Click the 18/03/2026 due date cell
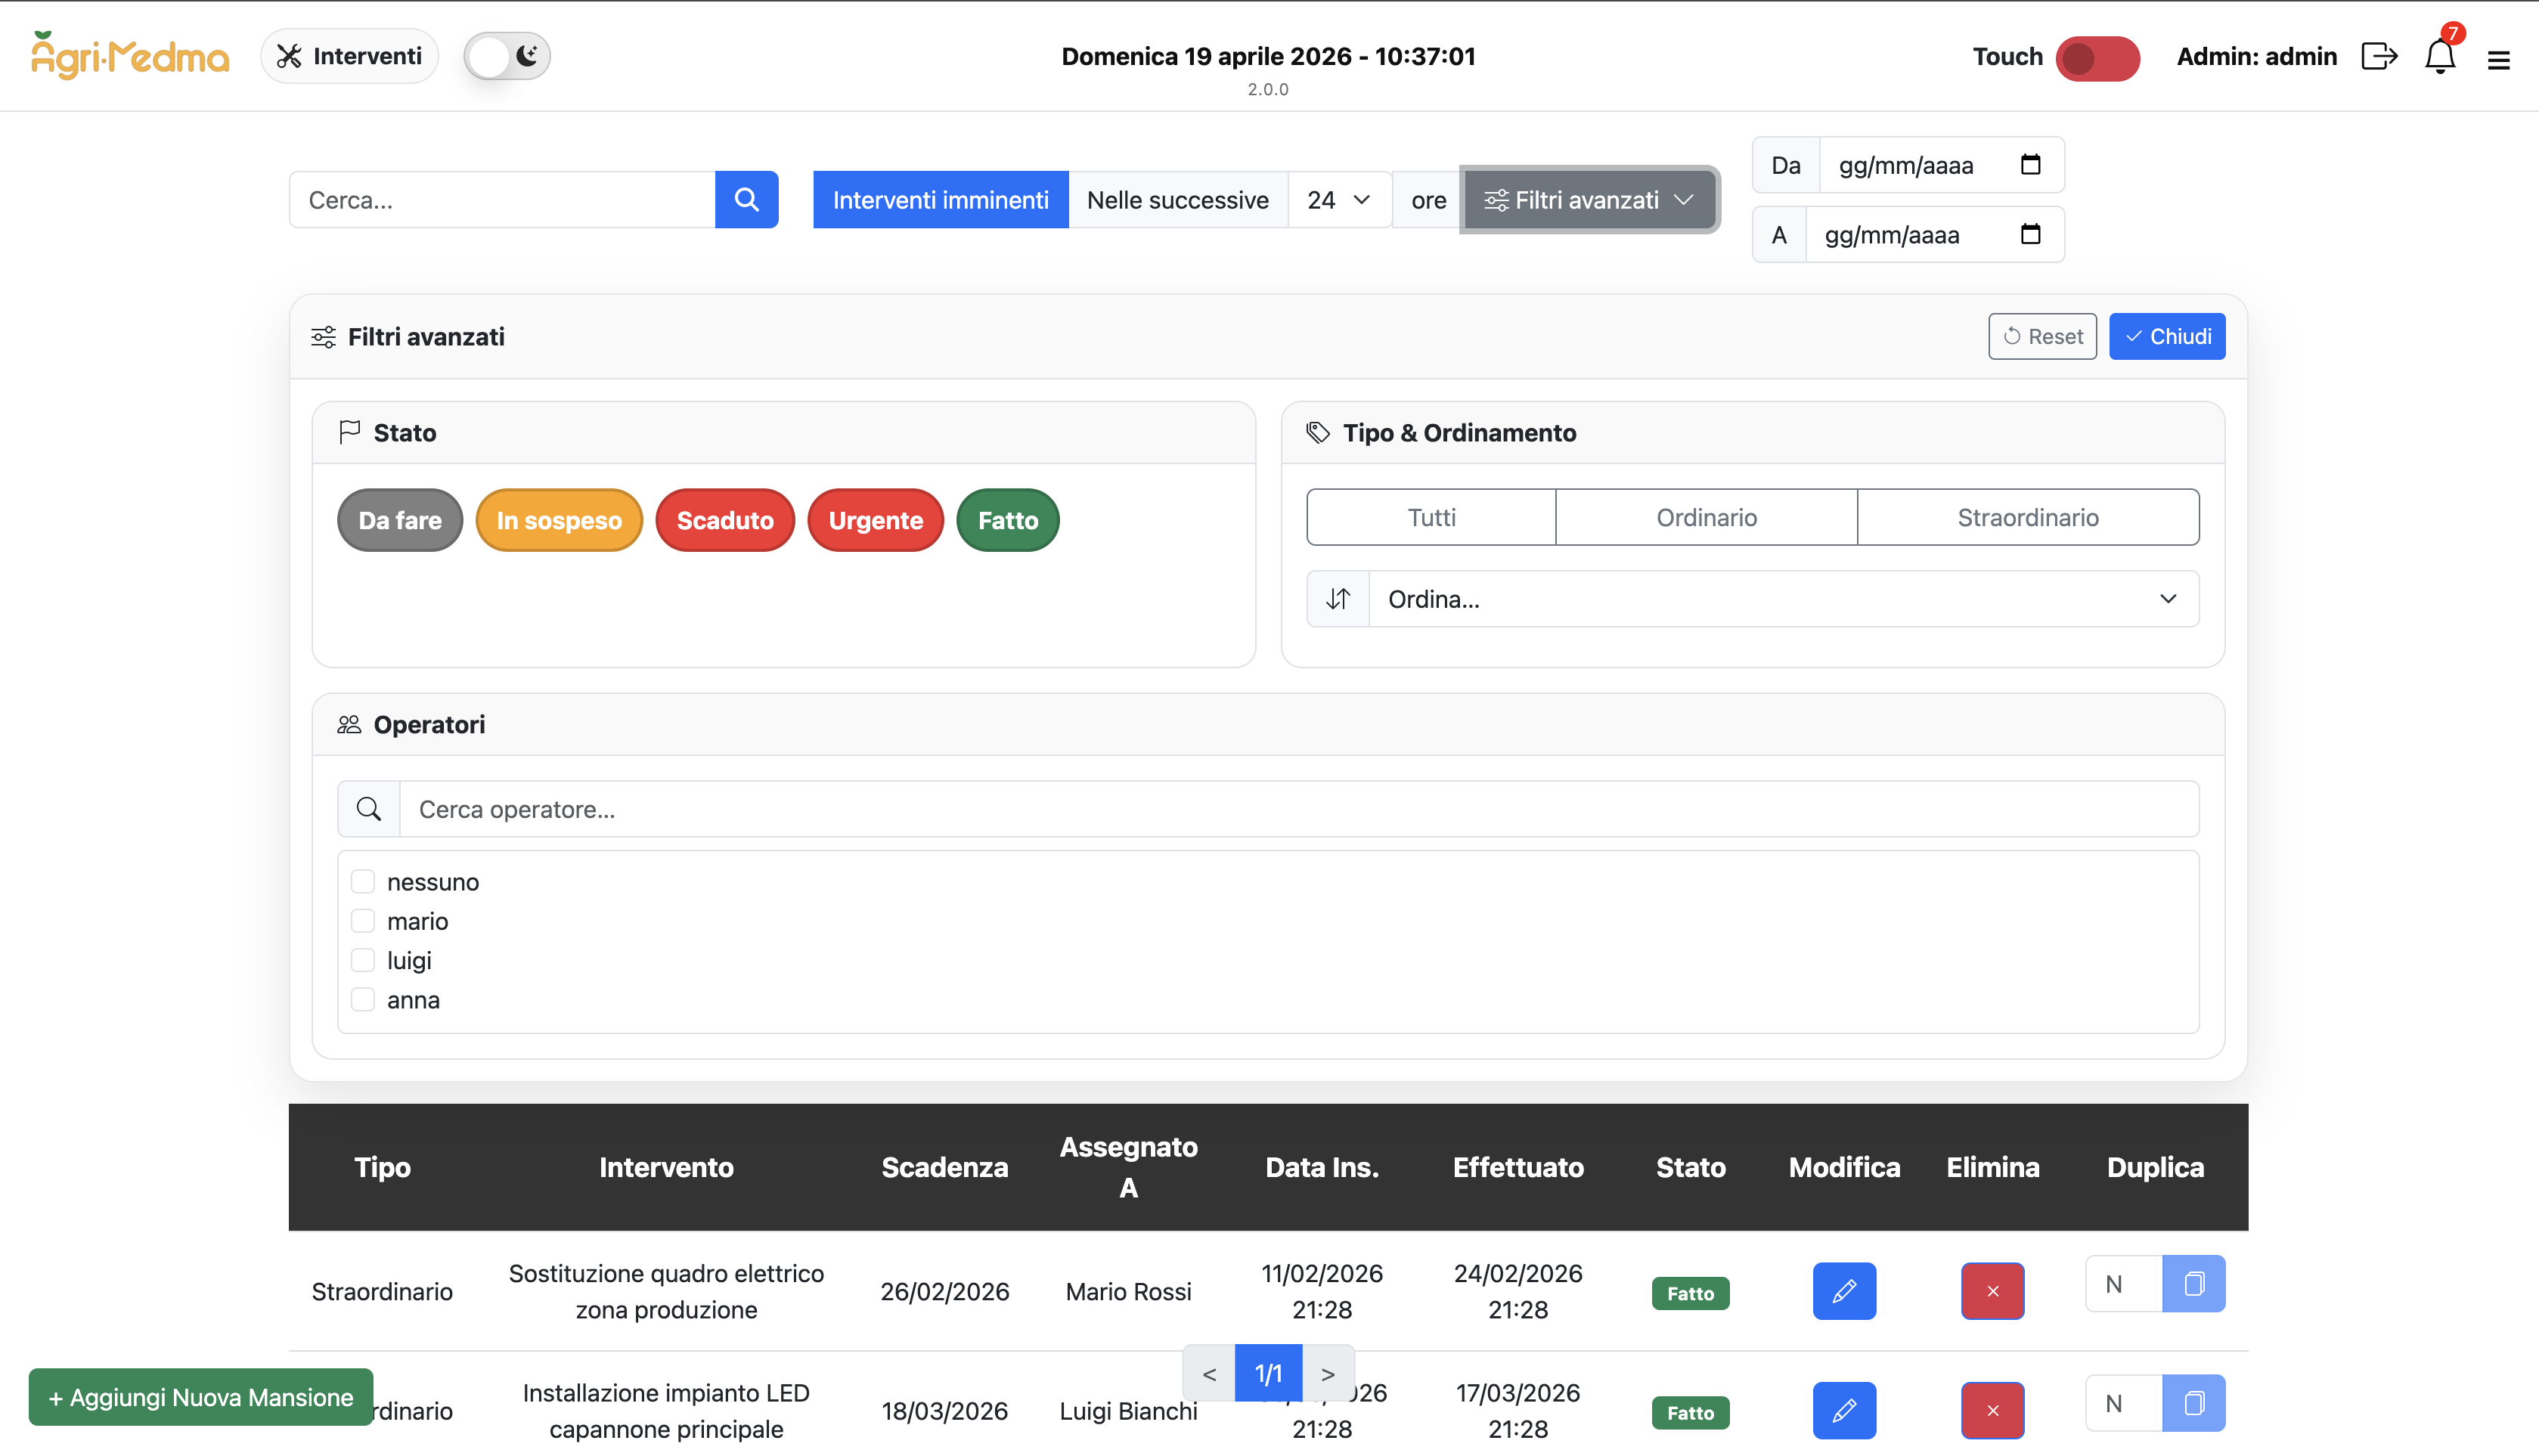The width and height of the screenshot is (2539, 1456). click(x=944, y=1410)
